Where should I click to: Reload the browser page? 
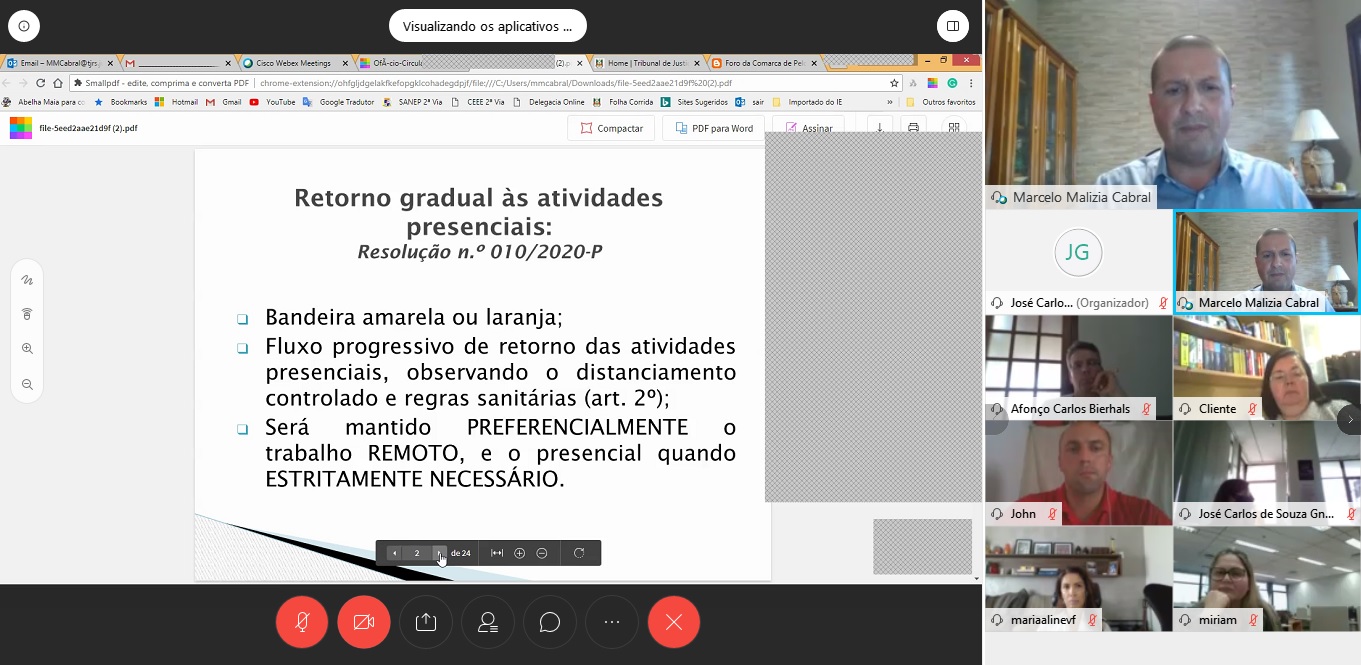pos(41,83)
